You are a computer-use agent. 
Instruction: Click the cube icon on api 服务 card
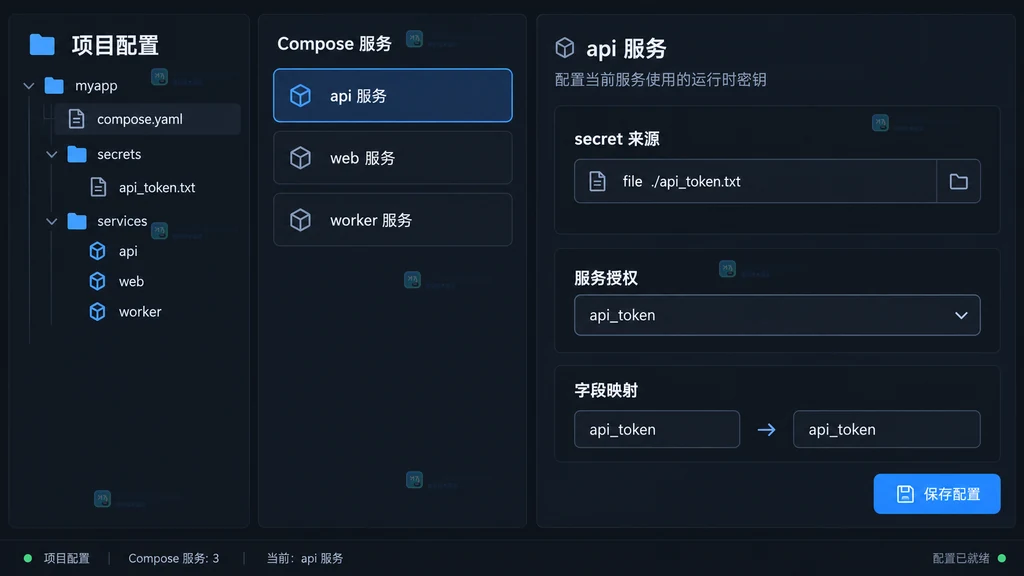click(x=300, y=95)
